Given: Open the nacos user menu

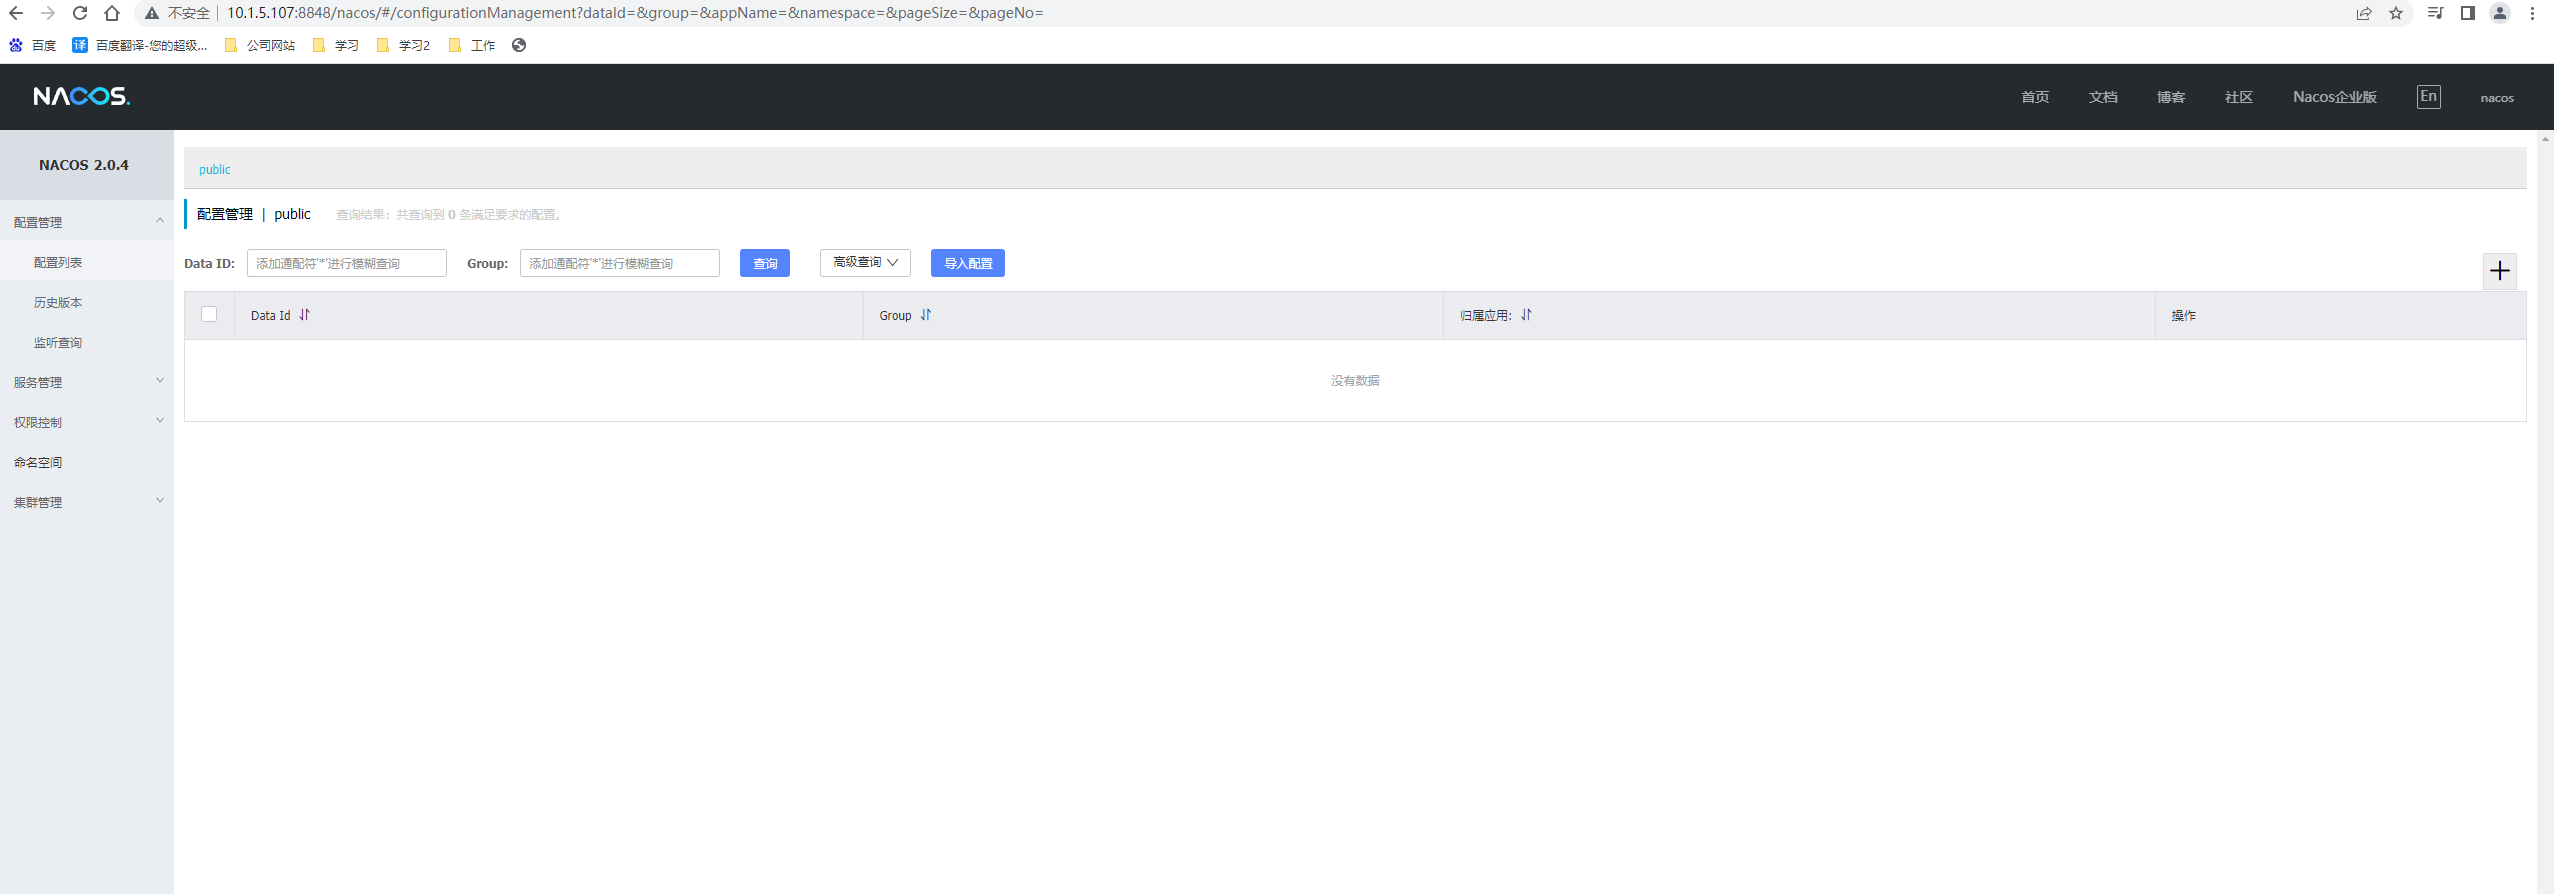Looking at the screenshot, I should tap(2497, 98).
